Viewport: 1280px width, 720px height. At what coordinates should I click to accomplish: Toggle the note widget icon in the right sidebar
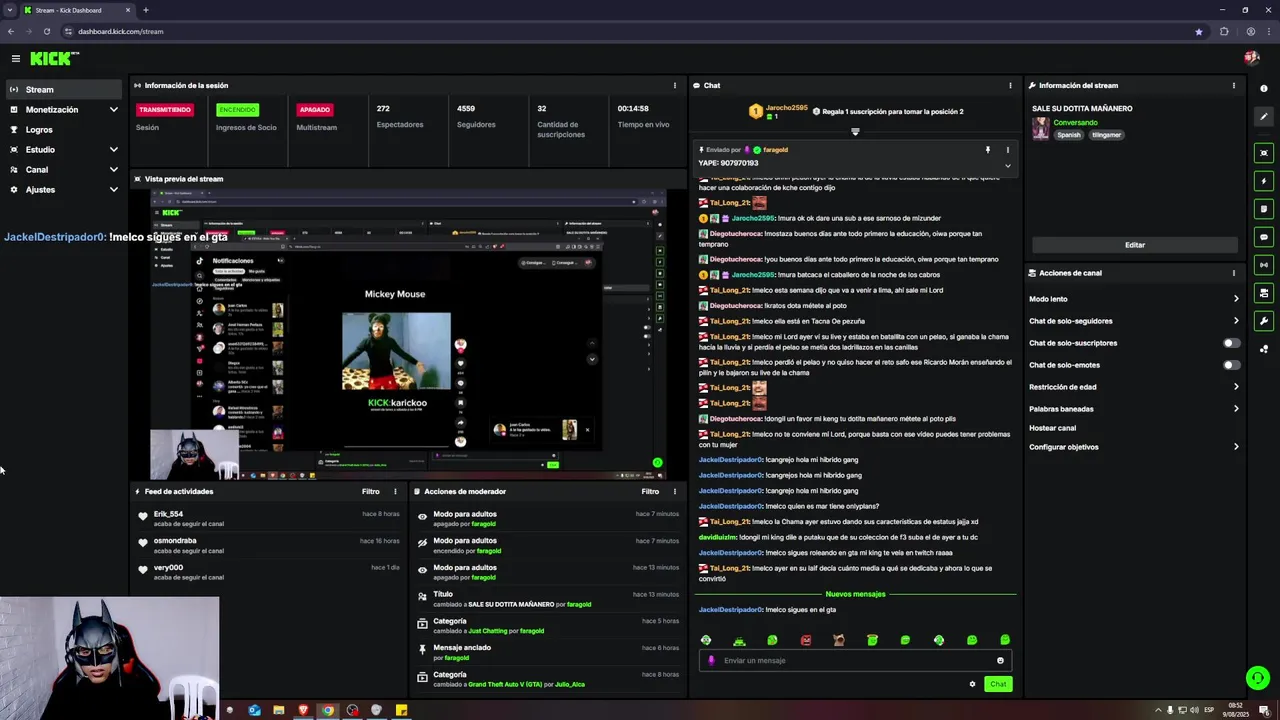(1264, 209)
